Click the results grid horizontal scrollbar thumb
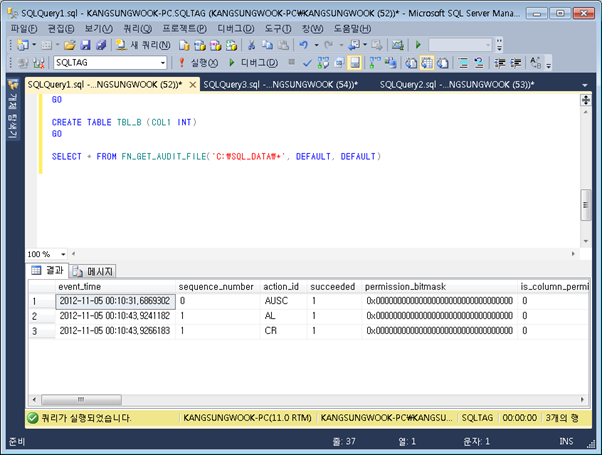Viewport: 602px width, 455px height. 81,400
